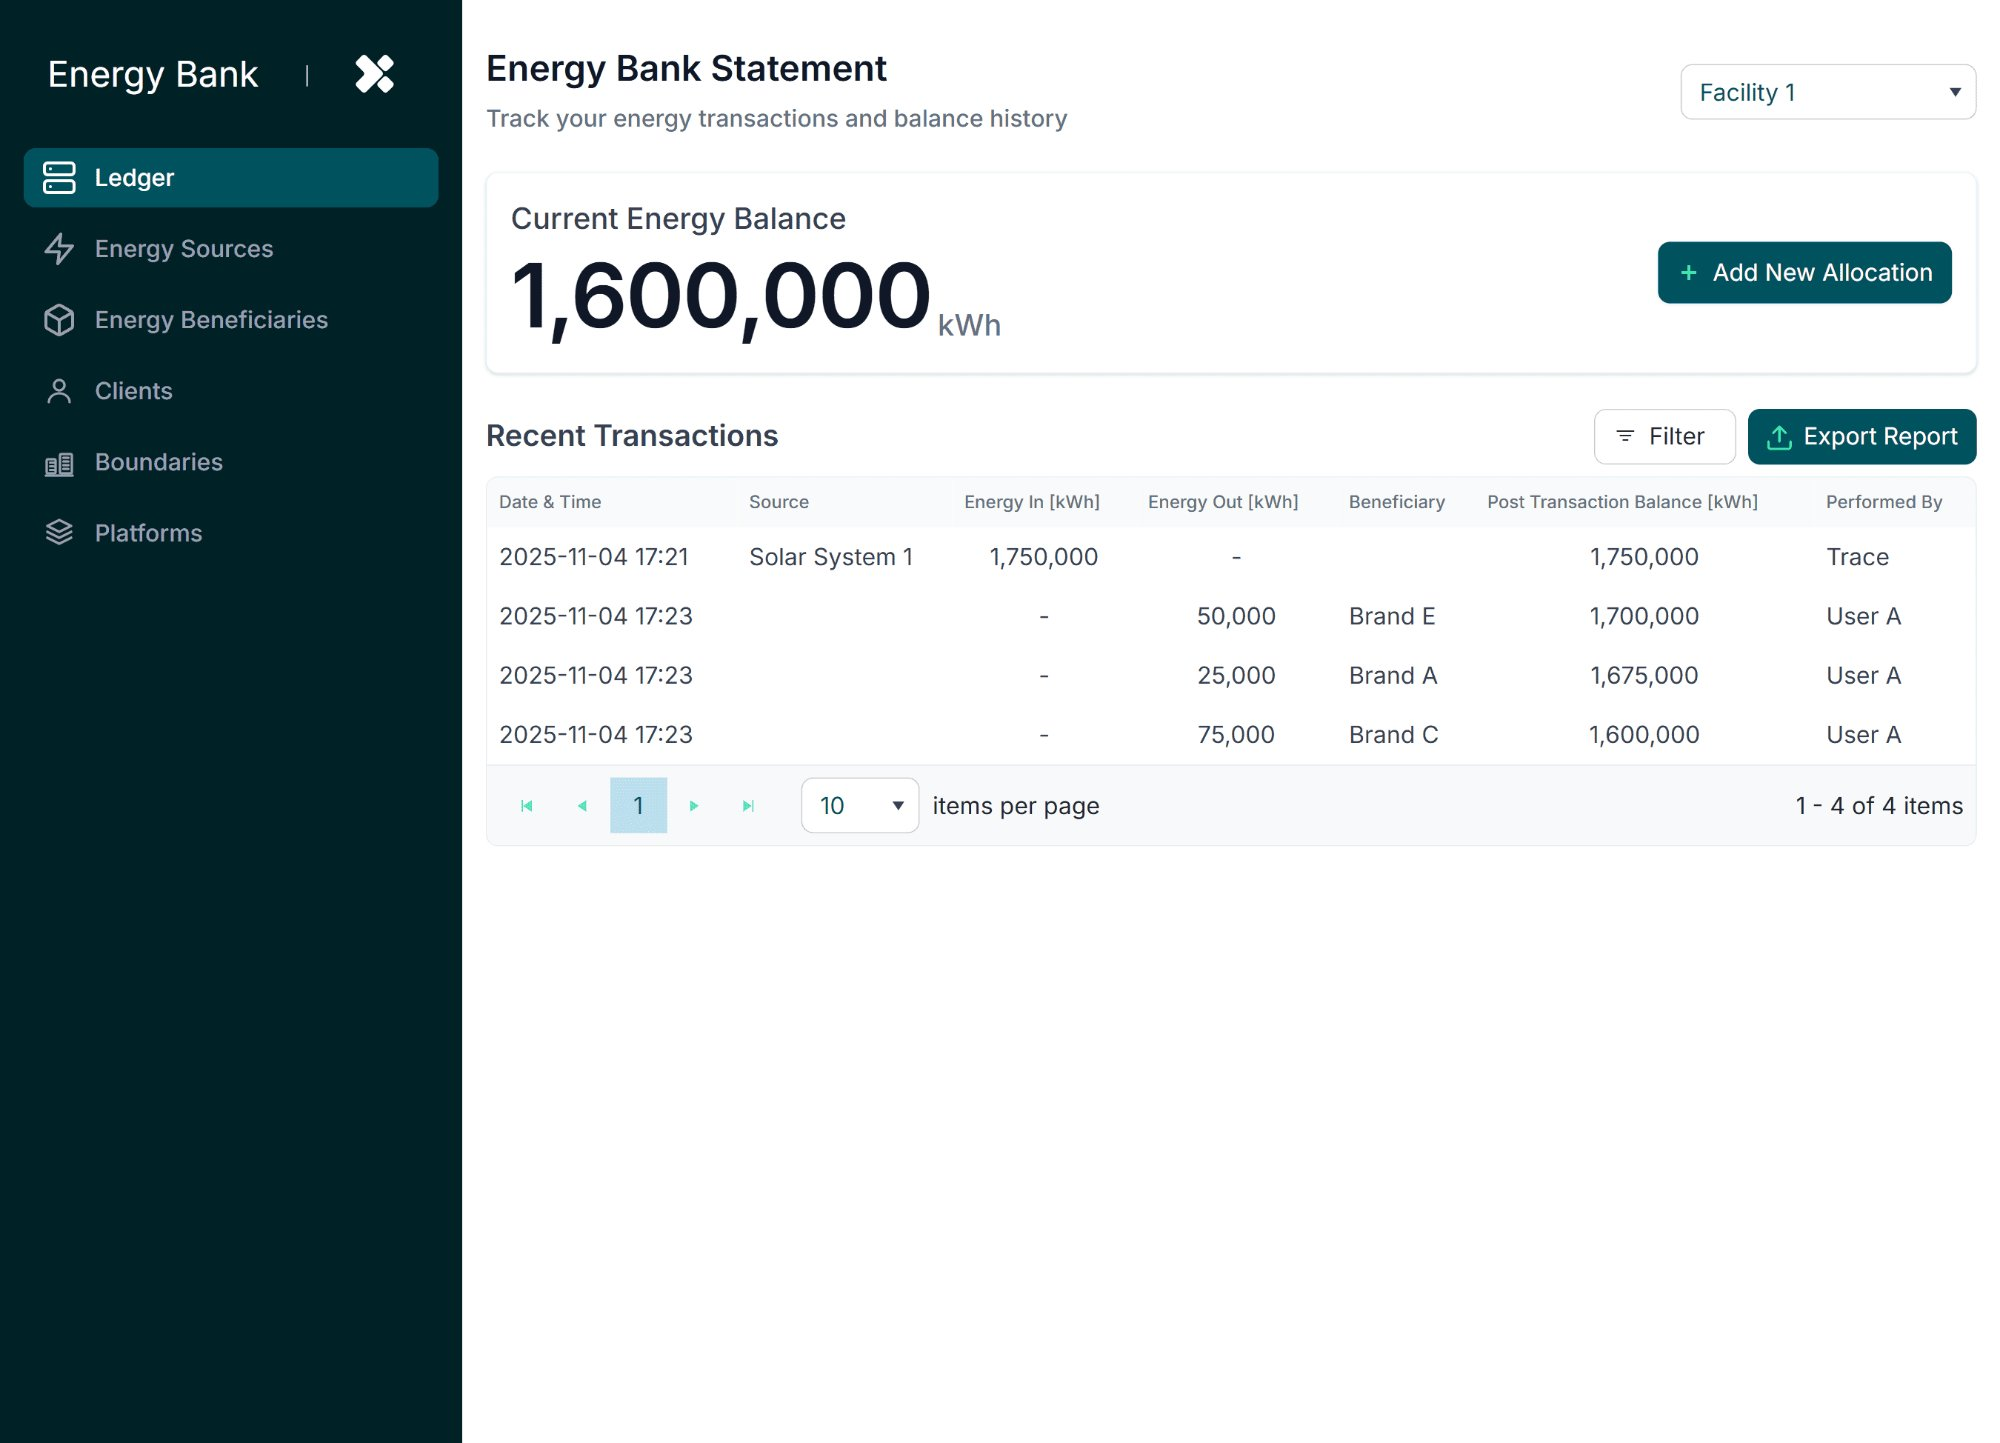Image resolution: width=2000 pixels, height=1443 pixels.
Task: Expand the Facility selector chevron
Action: [1957, 92]
